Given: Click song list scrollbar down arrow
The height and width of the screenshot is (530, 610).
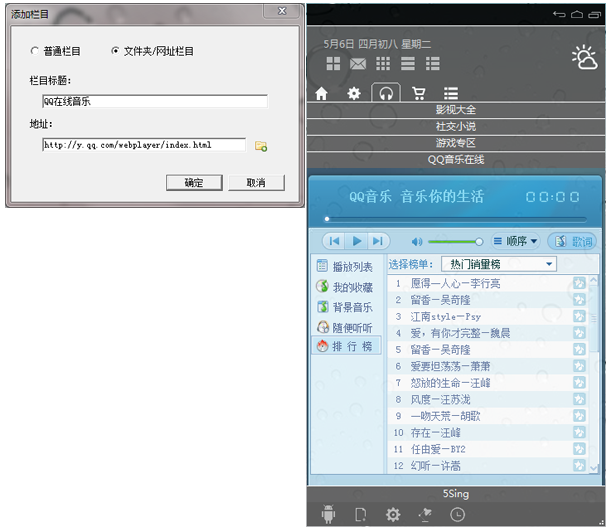Looking at the screenshot, I should [x=594, y=468].
